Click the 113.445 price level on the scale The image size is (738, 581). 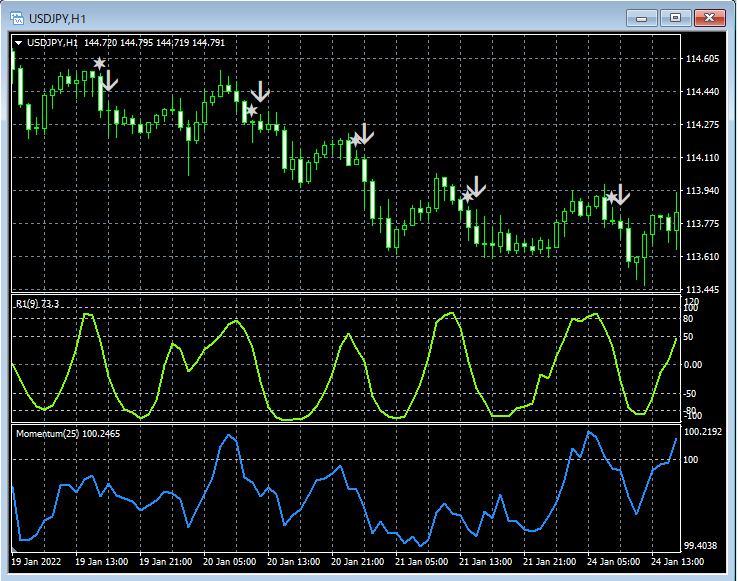tap(704, 290)
